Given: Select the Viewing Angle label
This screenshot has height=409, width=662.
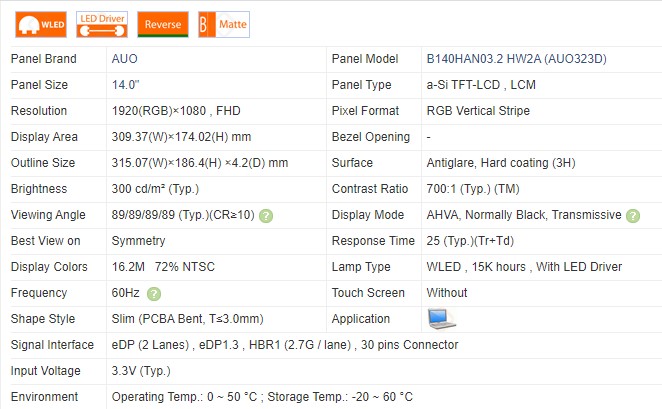Looking at the screenshot, I should tap(48, 215).
